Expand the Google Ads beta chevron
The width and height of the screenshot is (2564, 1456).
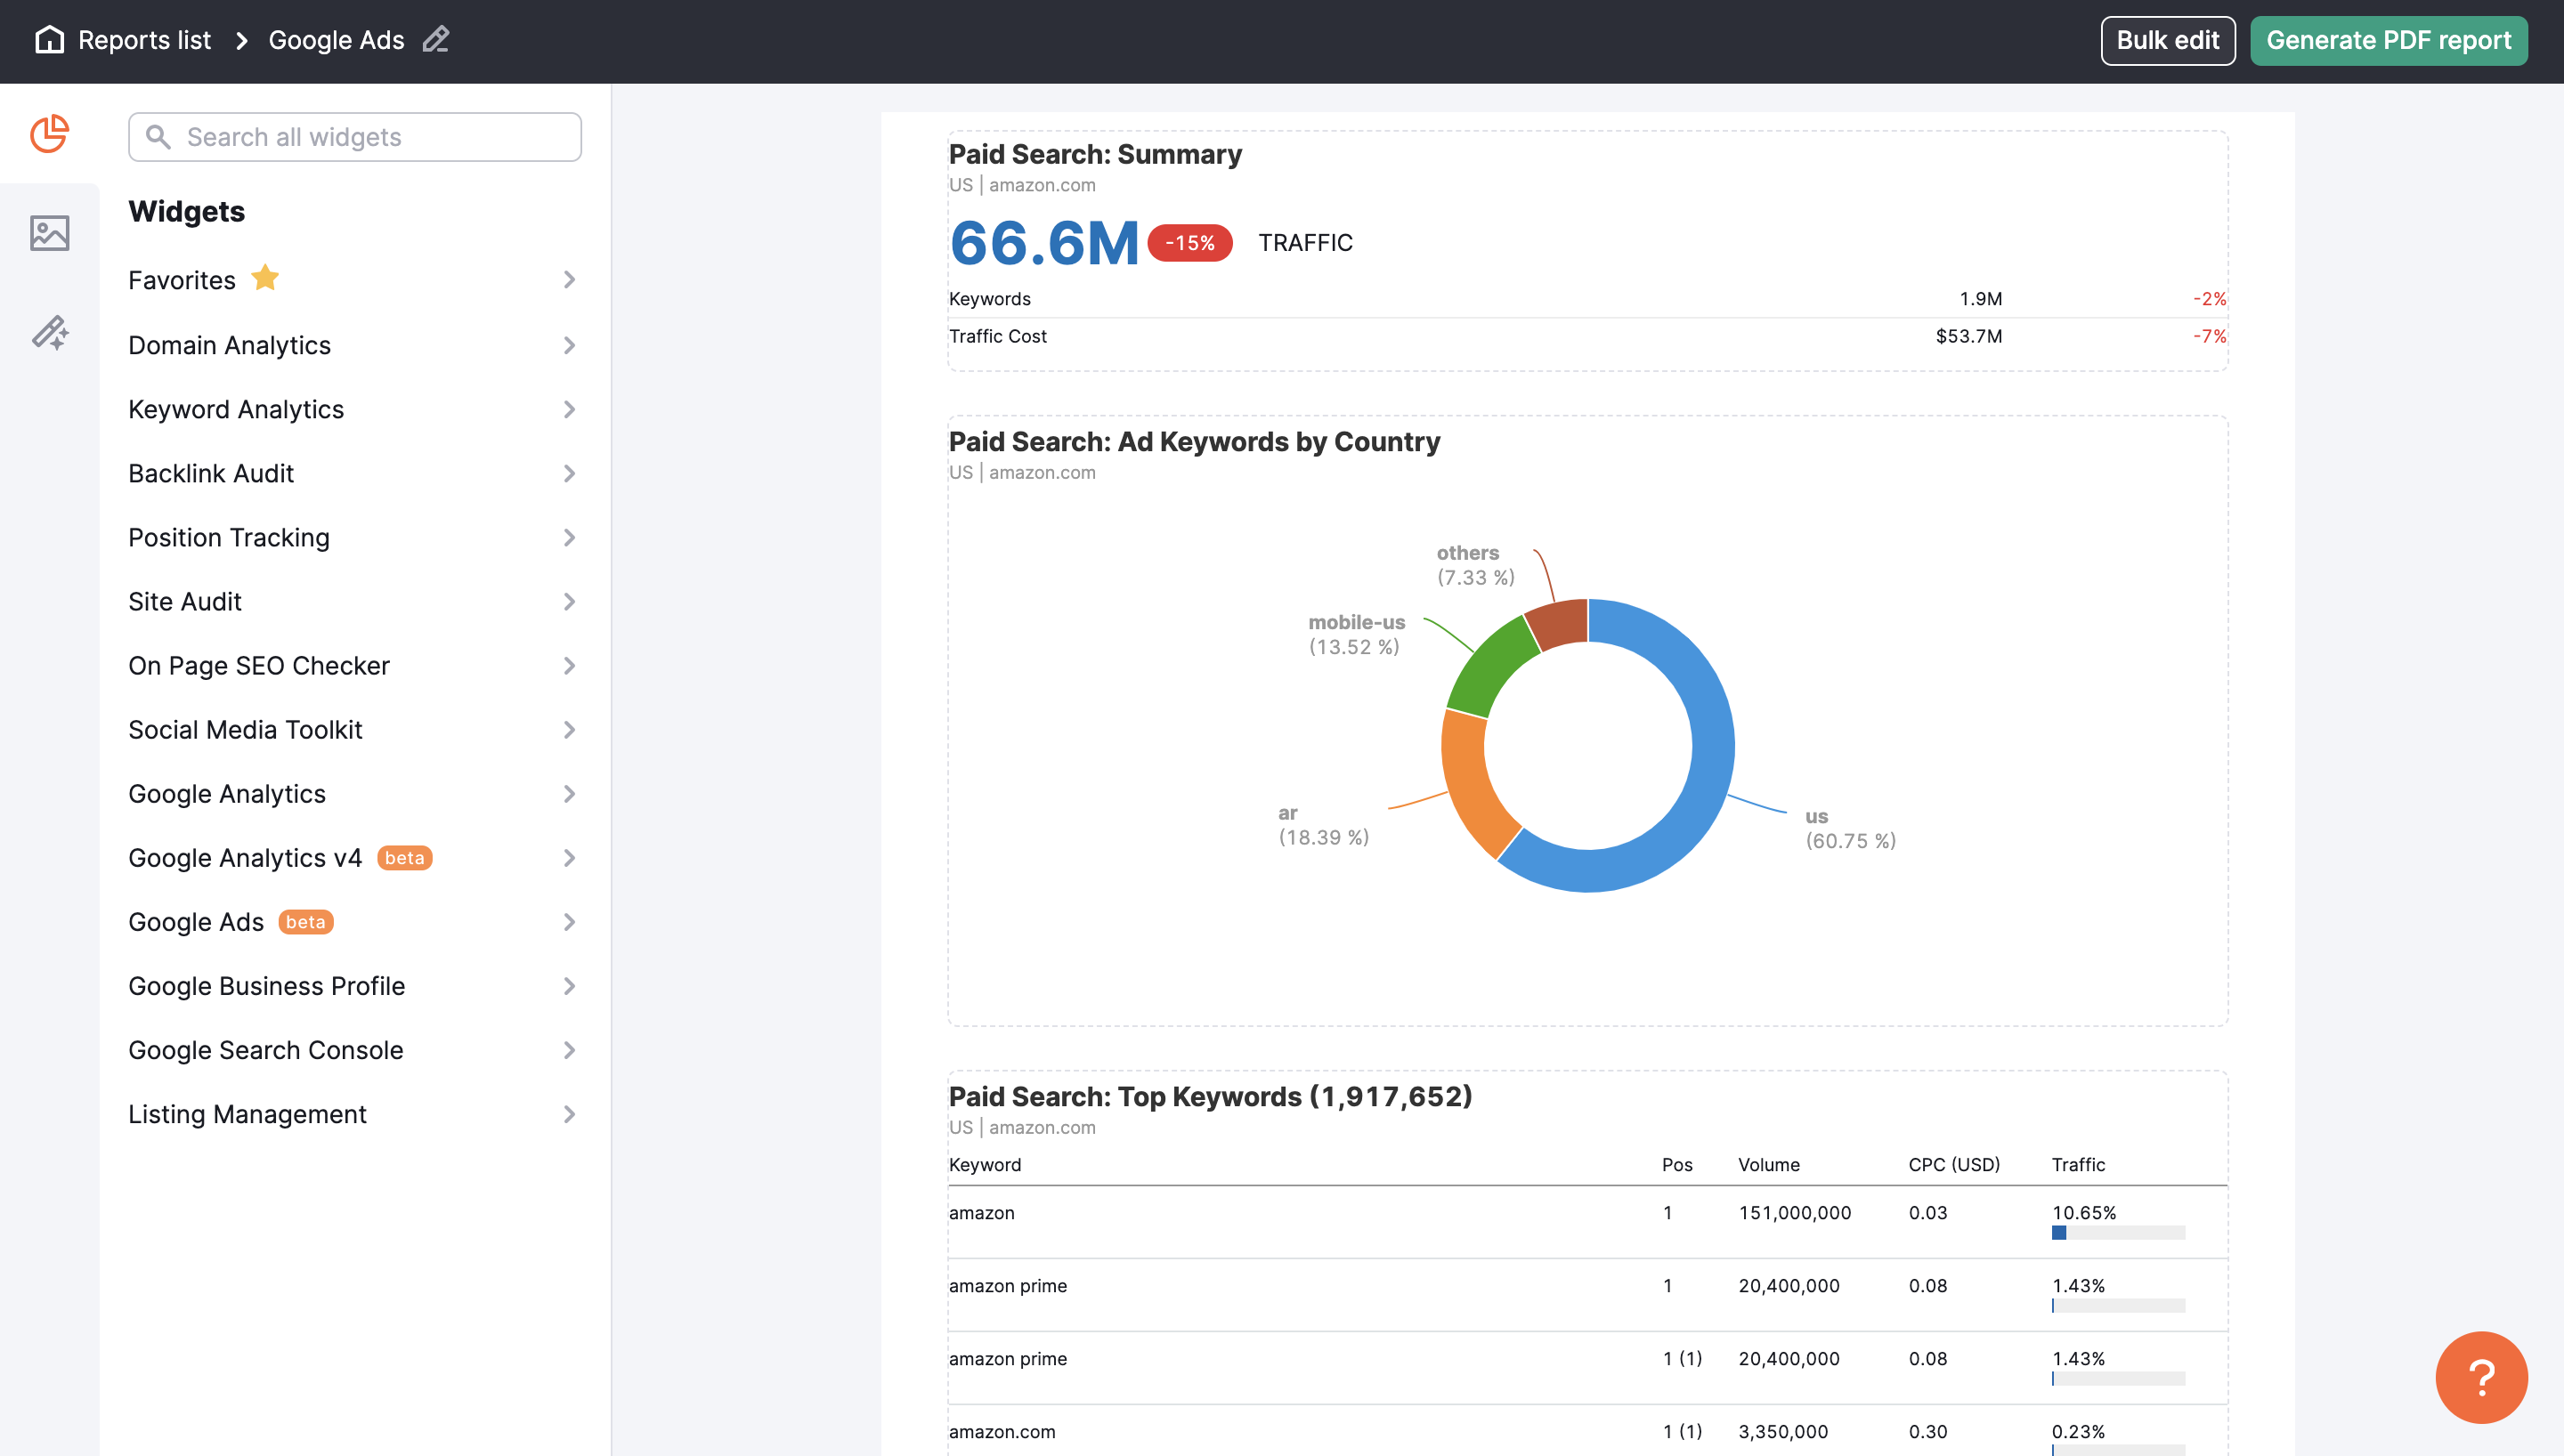click(569, 921)
